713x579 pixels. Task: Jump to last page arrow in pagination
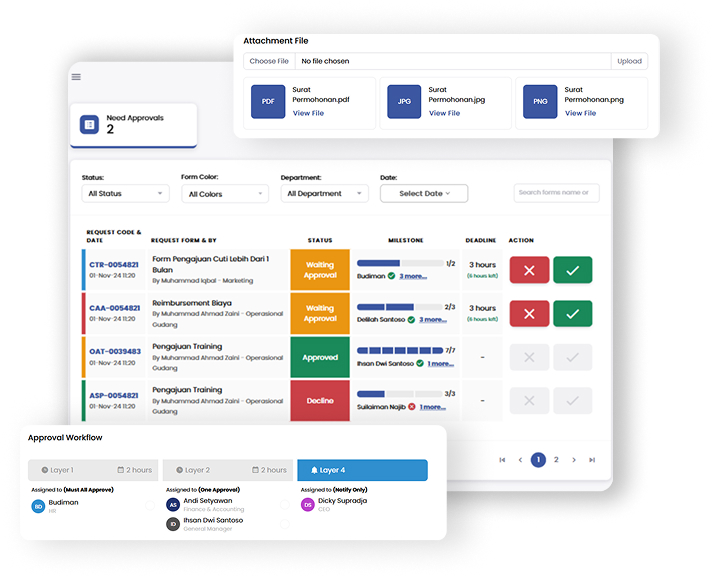592,460
